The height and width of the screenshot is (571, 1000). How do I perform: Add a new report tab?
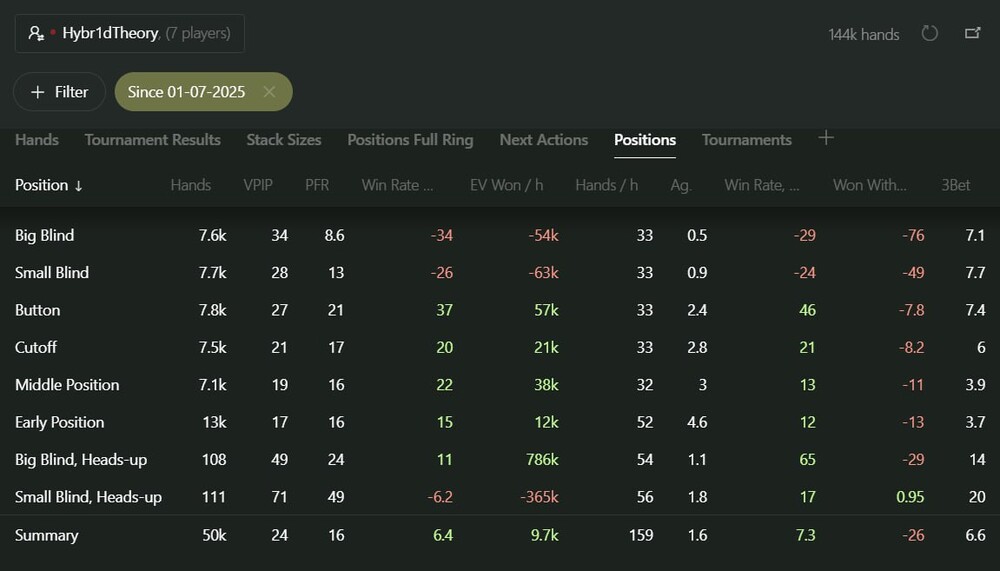click(826, 138)
